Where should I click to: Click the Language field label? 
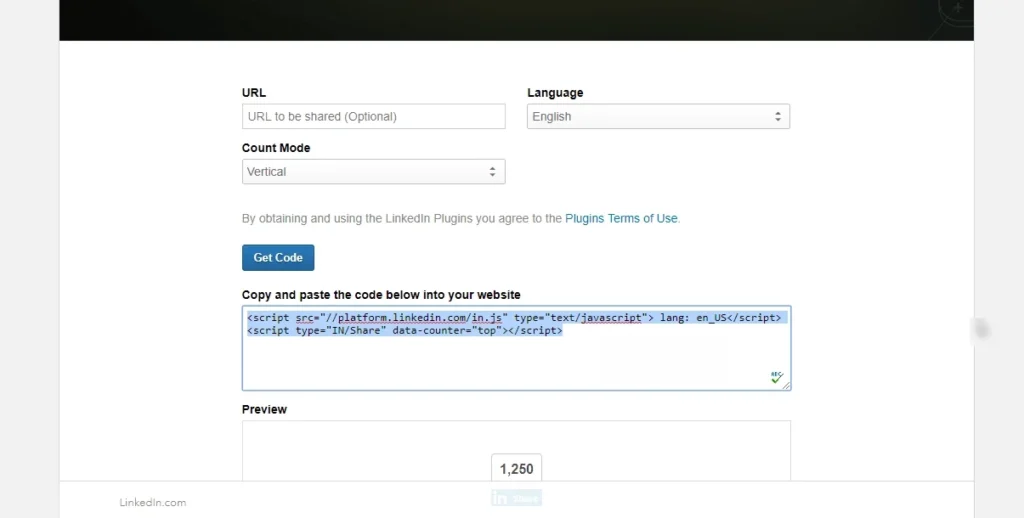[555, 93]
